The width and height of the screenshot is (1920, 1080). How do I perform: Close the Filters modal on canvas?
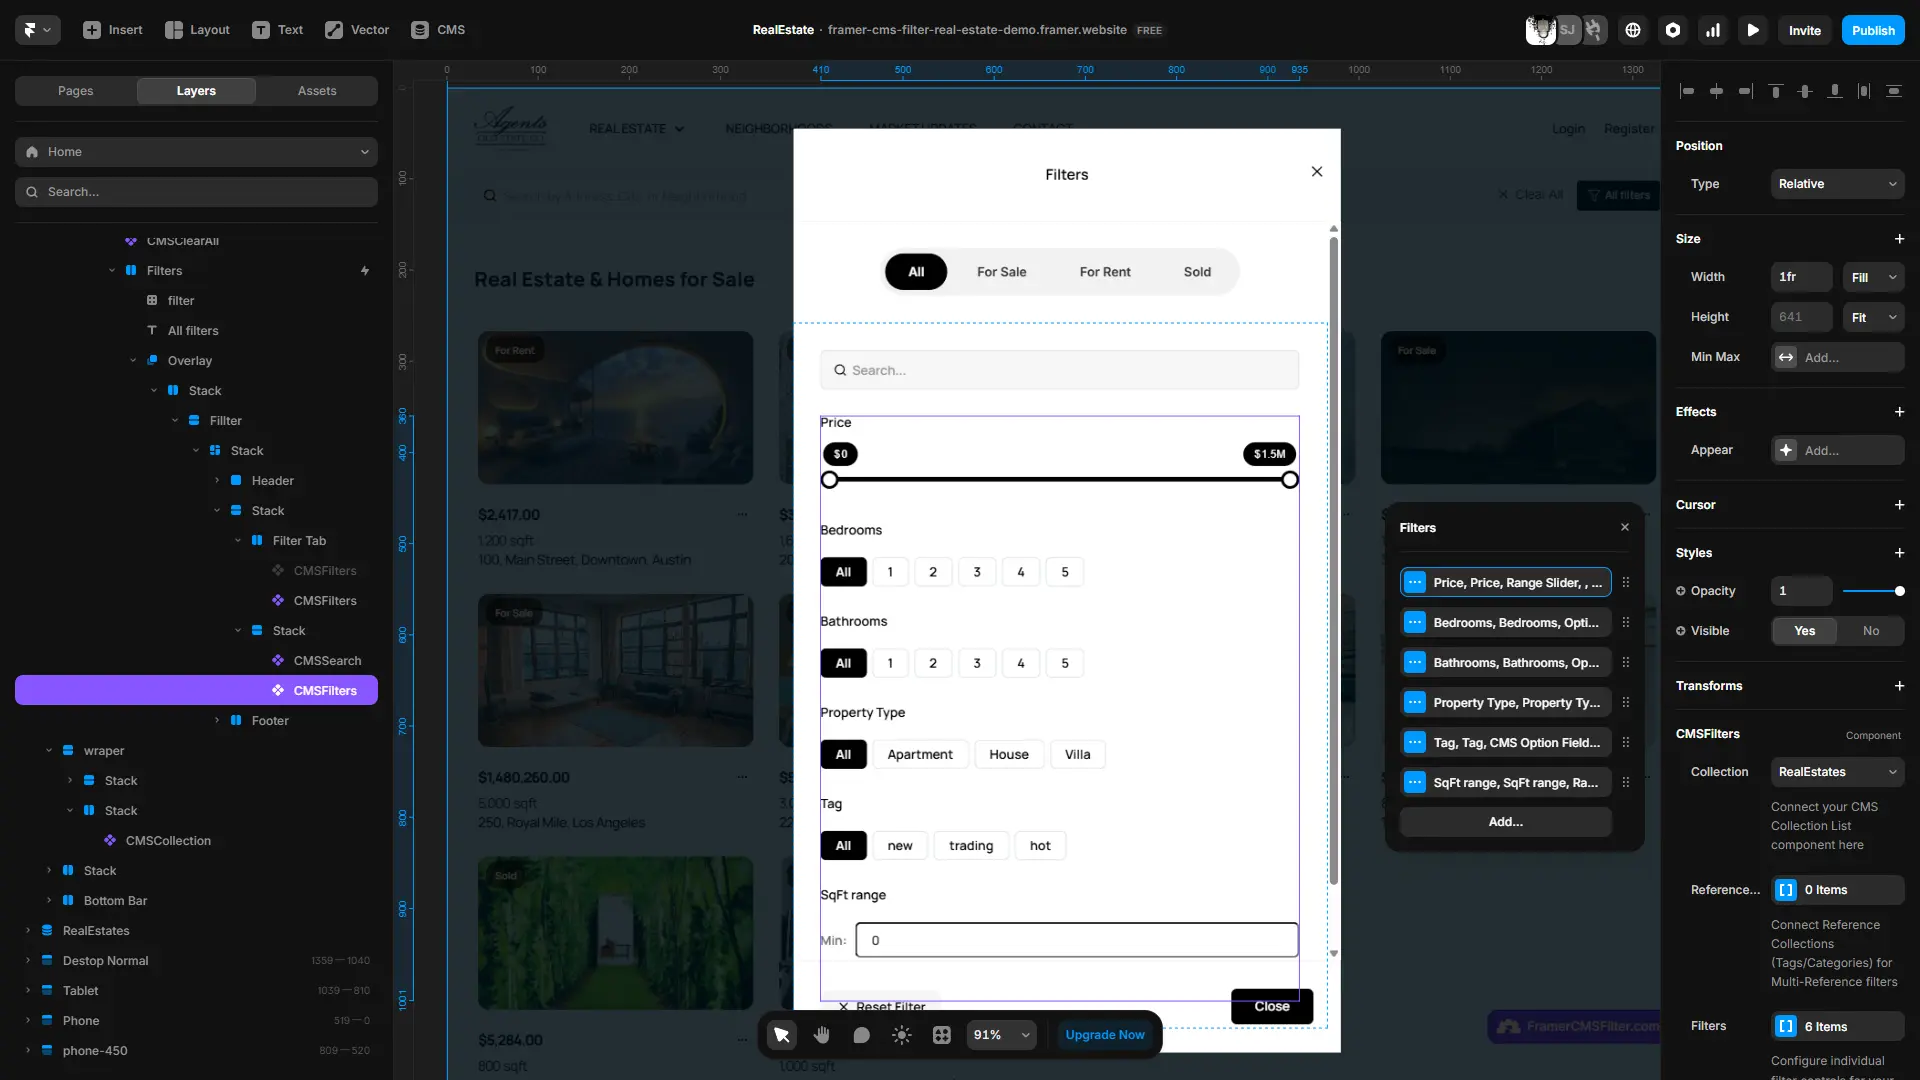pos(1317,172)
